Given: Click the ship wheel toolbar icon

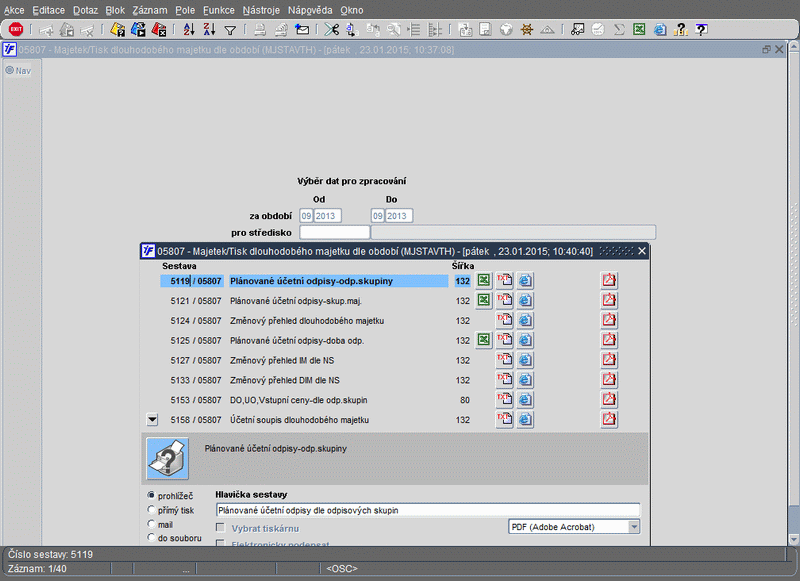Looking at the screenshot, I should 527,30.
